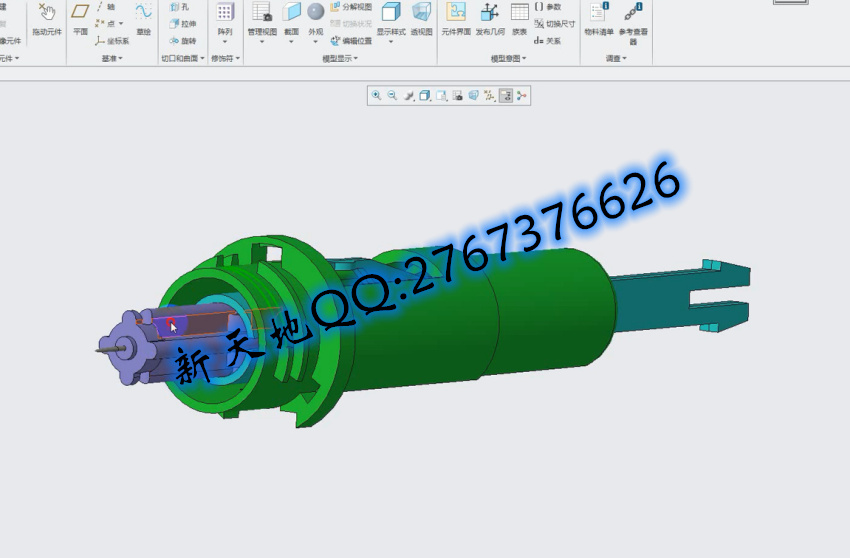
Task: Open the 元件界面 (Component Interface) tool
Action: 456,18
